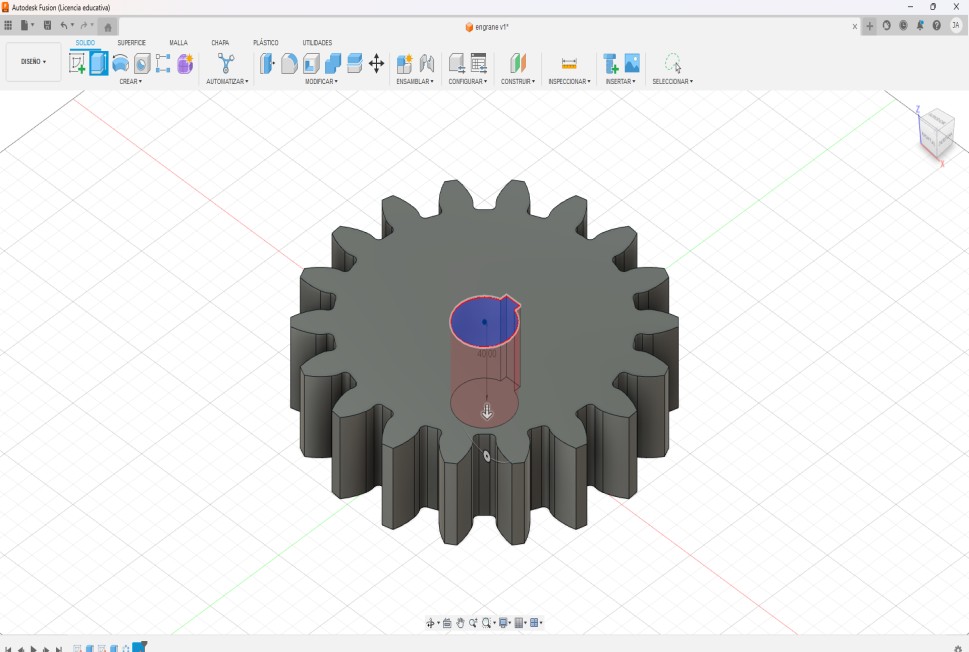
Task: Expand the CREAR menu
Action: pos(130,82)
